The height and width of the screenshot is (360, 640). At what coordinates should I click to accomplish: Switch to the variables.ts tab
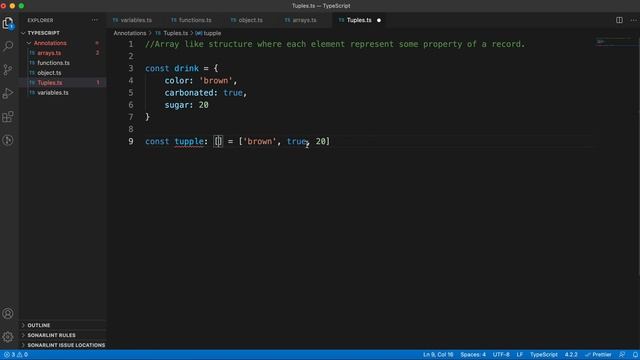point(132,20)
